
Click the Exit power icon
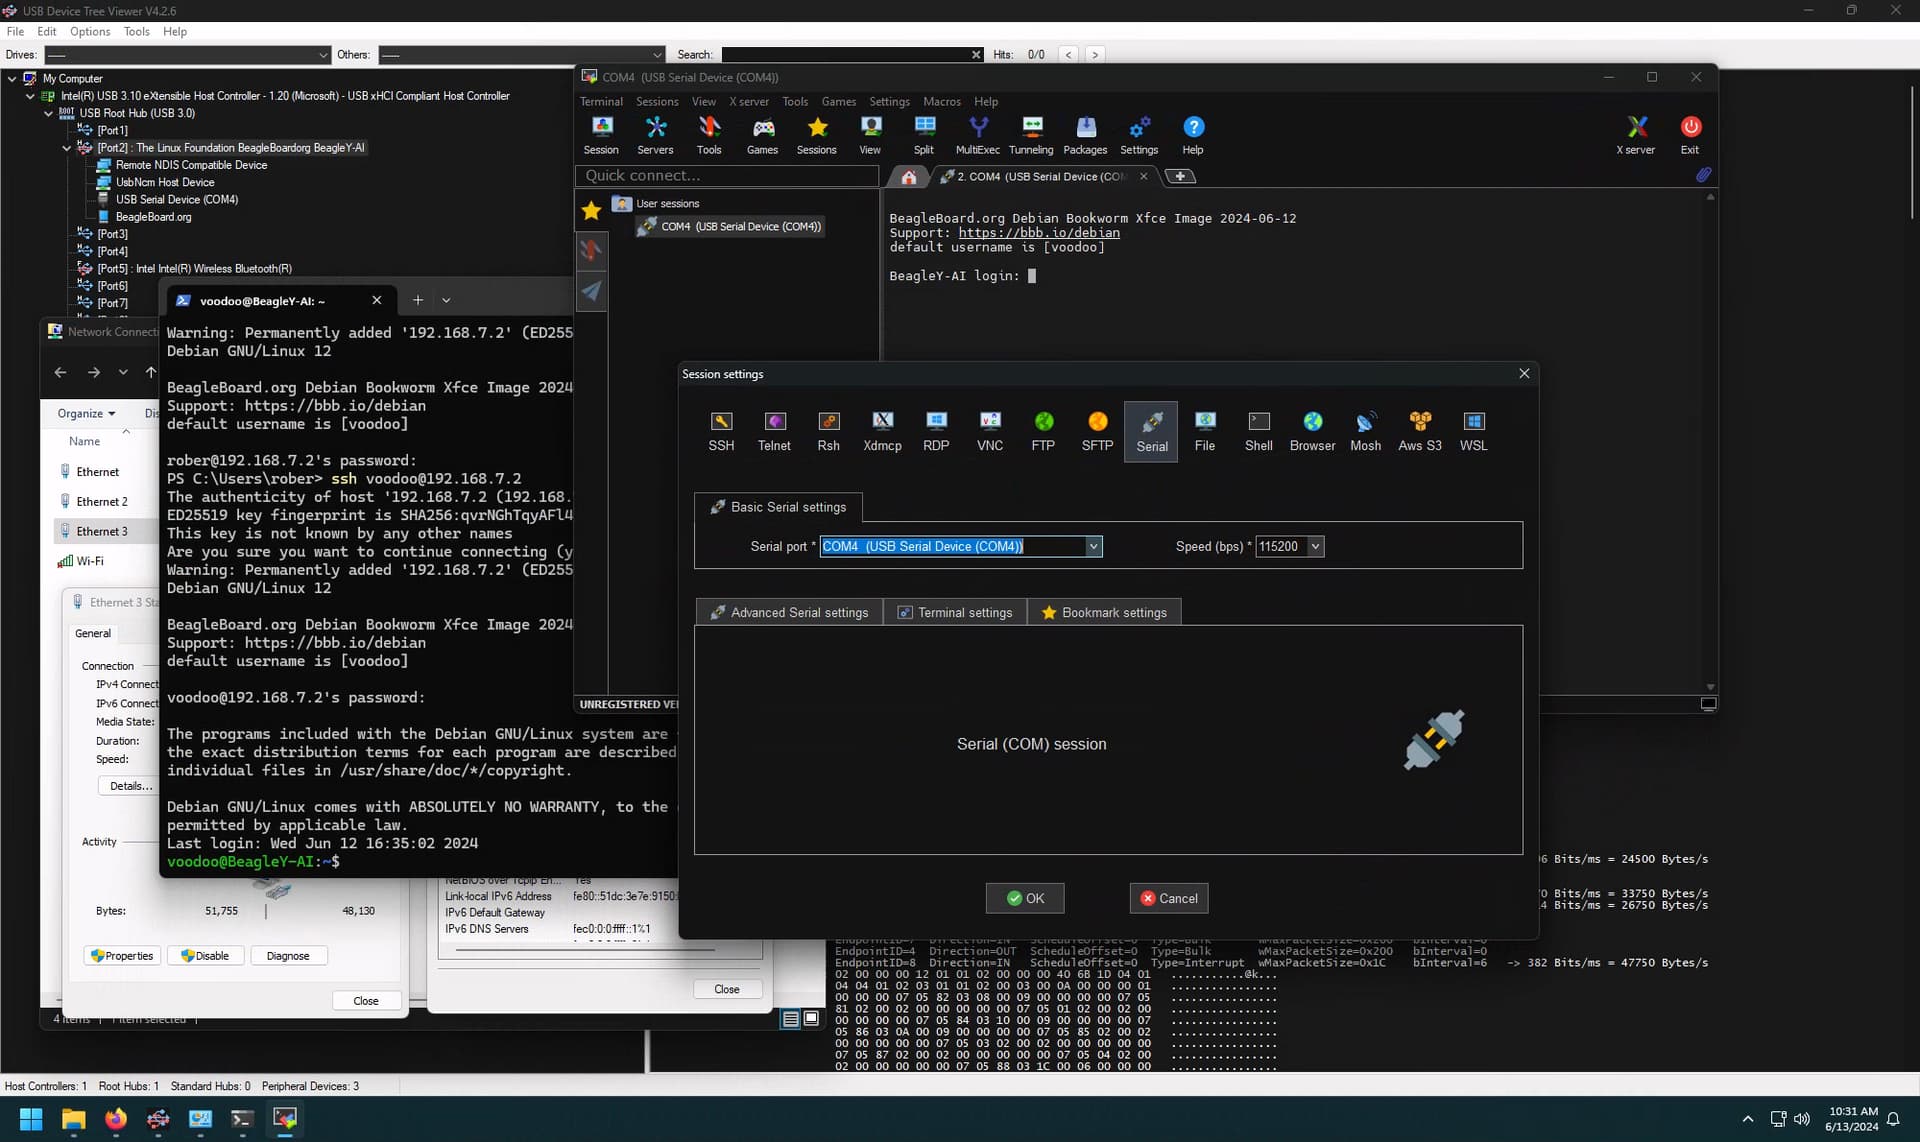click(1690, 135)
